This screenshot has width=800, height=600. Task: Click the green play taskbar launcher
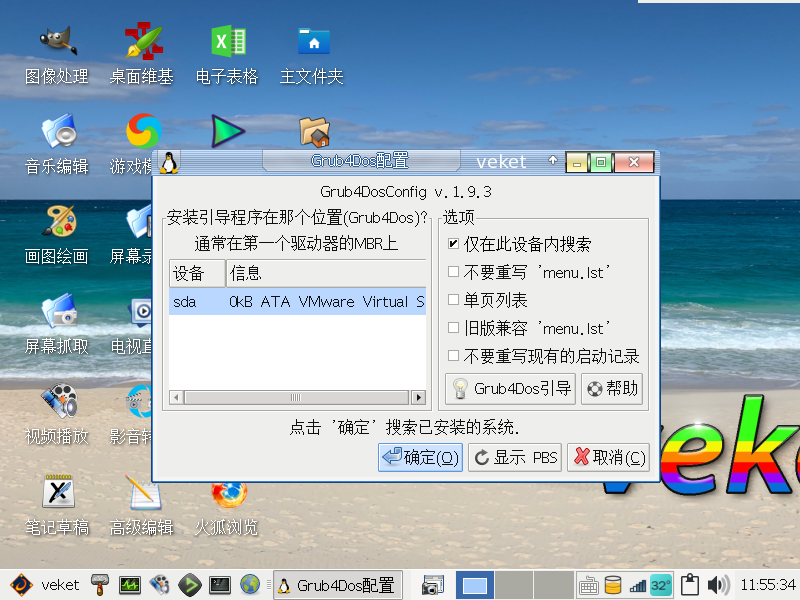[189, 585]
